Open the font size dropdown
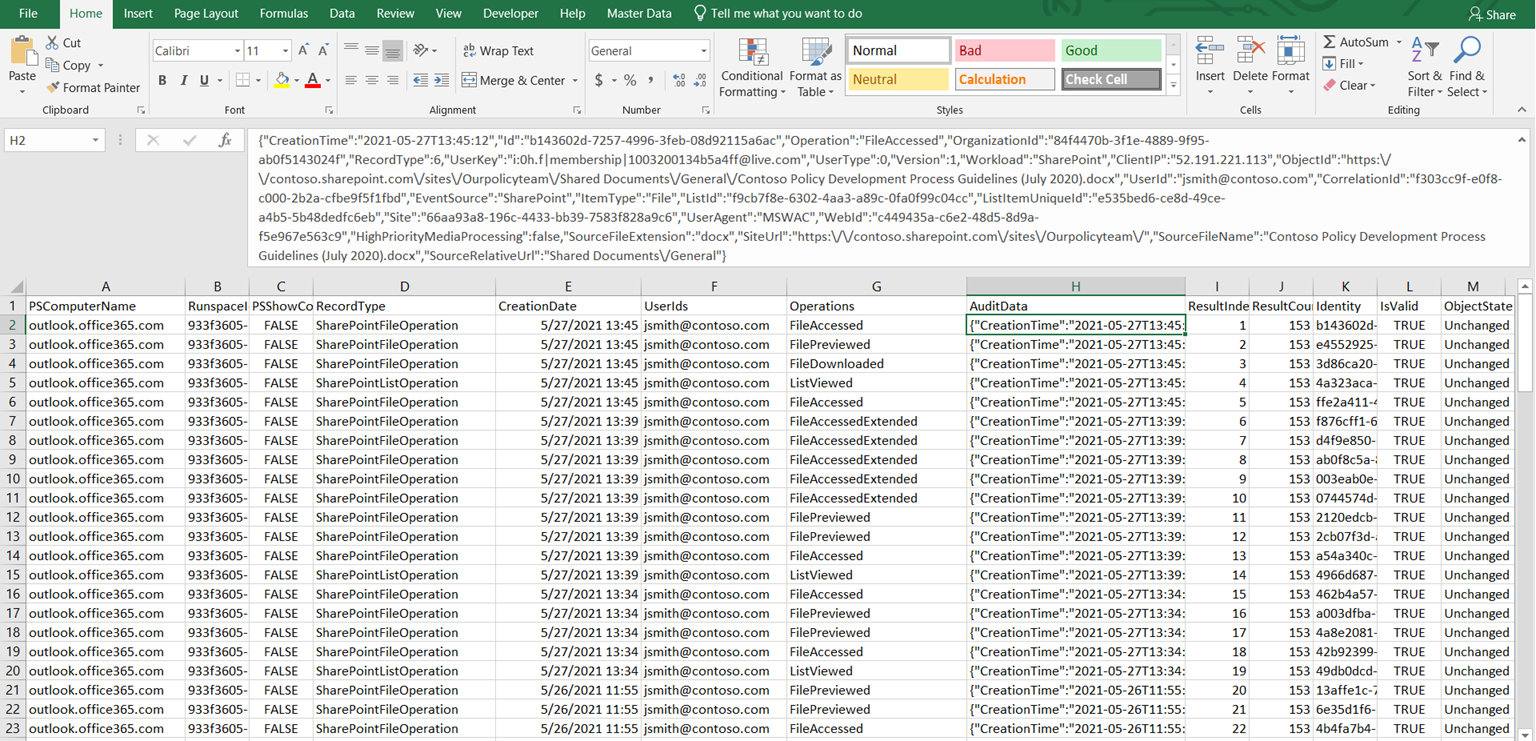This screenshot has height=741, width=1536. (x=285, y=51)
